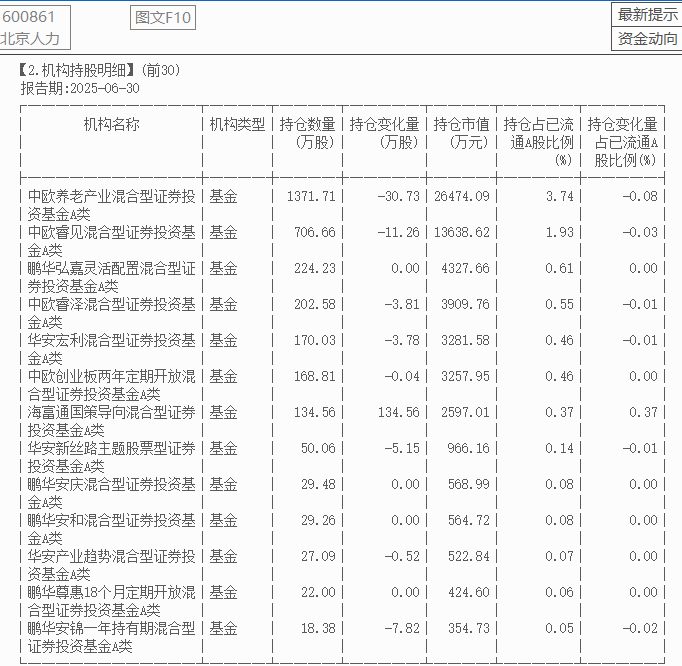Select stock code 600861 北京人力 box
This screenshot has height=666, width=682.
pos(34,27)
